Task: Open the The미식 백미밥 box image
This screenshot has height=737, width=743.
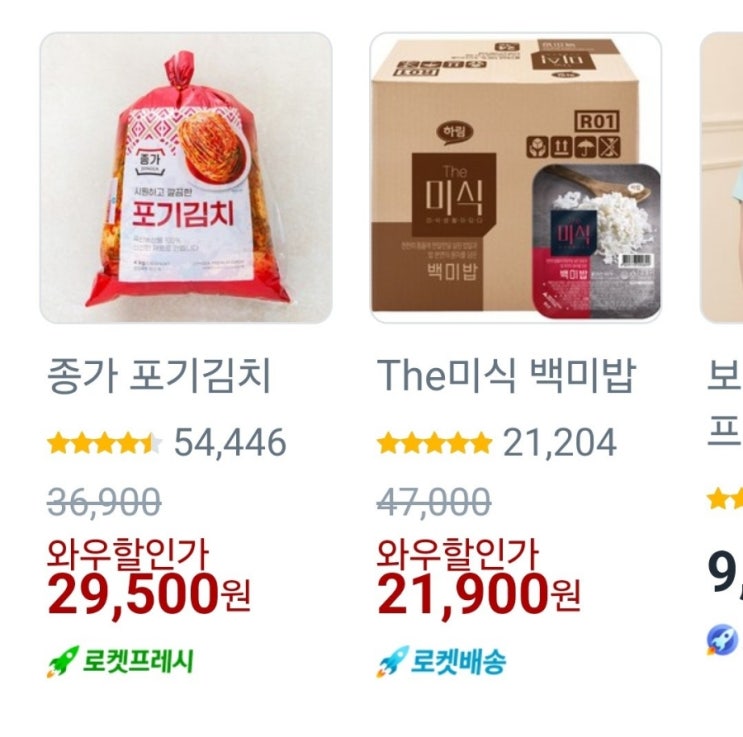Action: click(x=516, y=178)
